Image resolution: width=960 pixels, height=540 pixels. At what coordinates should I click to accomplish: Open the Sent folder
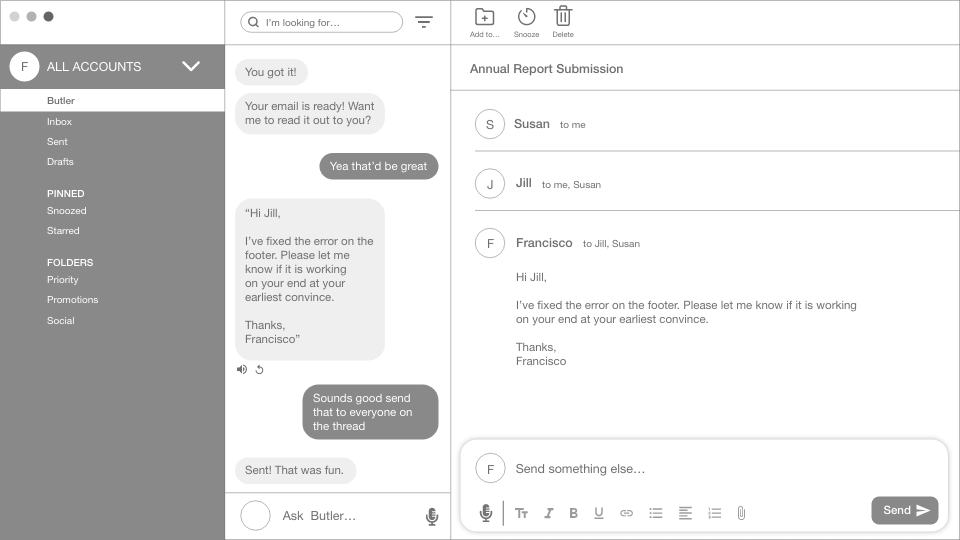click(x=57, y=141)
